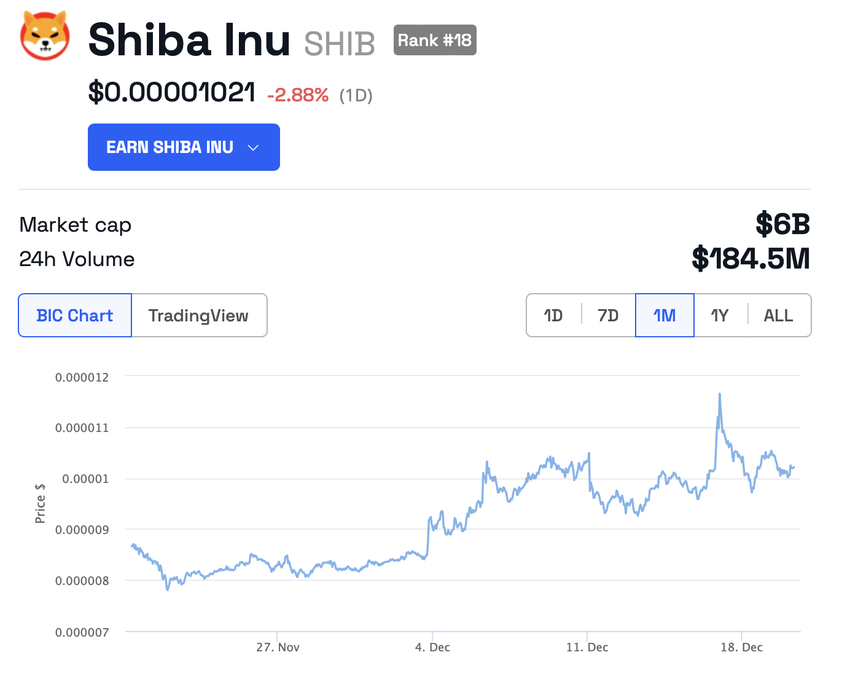Image resolution: width=850 pixels, height=687 pixels.
Task: Click the highest price spike on chart
Action: (719, 395)
